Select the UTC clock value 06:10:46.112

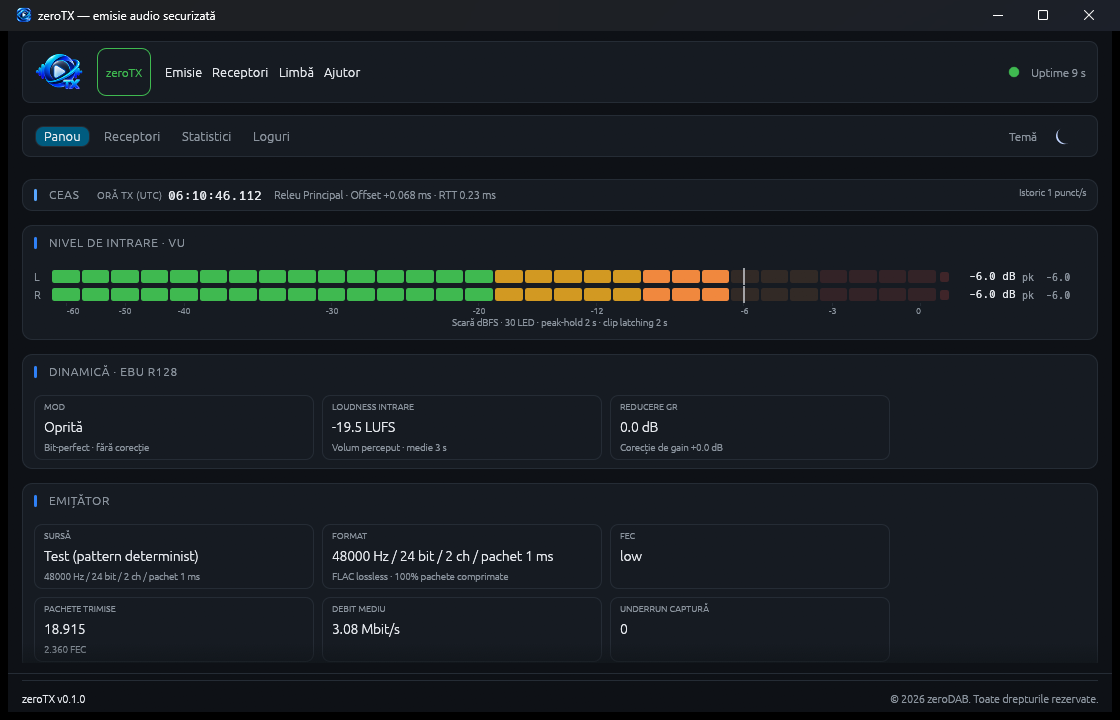tap(215, 196)
